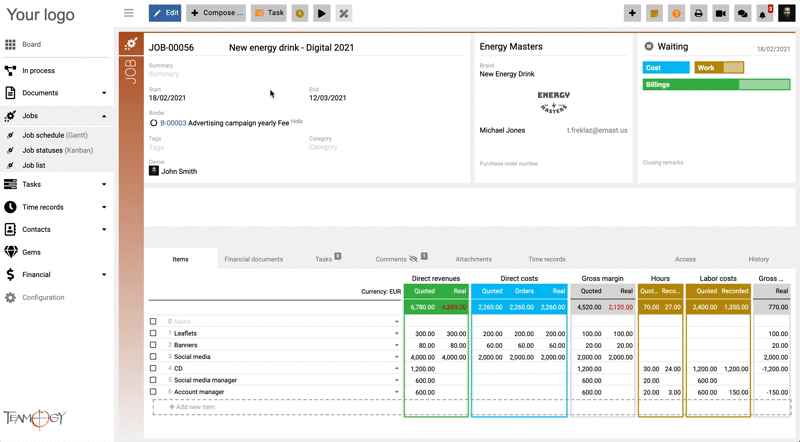
Task: Open the tools wrench icon in toolbar
Action: tap(344, 13)
